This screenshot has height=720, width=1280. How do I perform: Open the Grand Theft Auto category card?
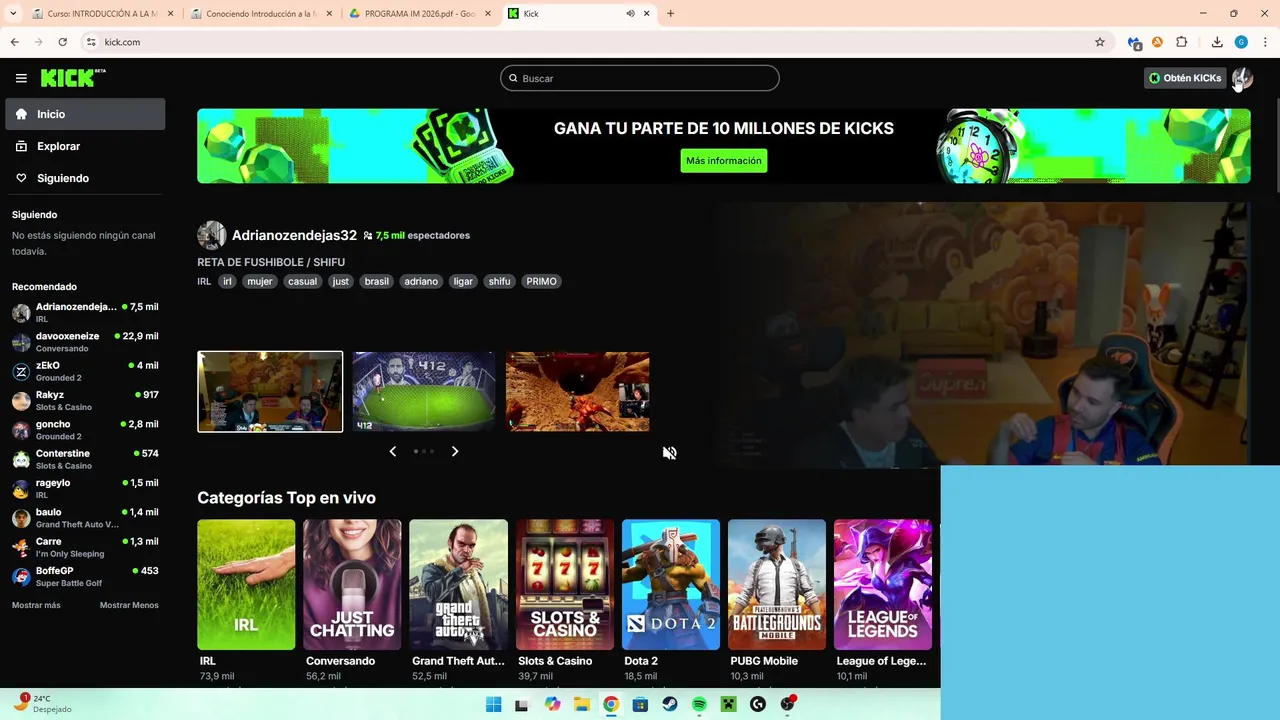pyautogui.click(x=458, y=585)
